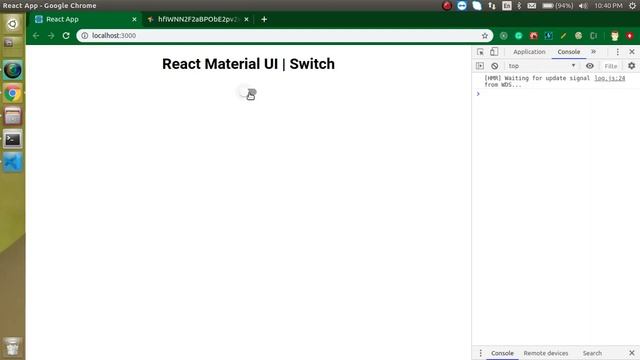Open Ubuntu dash search from the launcher
The width and height of the screenshot is (640, 360).
tap(12, 24)
